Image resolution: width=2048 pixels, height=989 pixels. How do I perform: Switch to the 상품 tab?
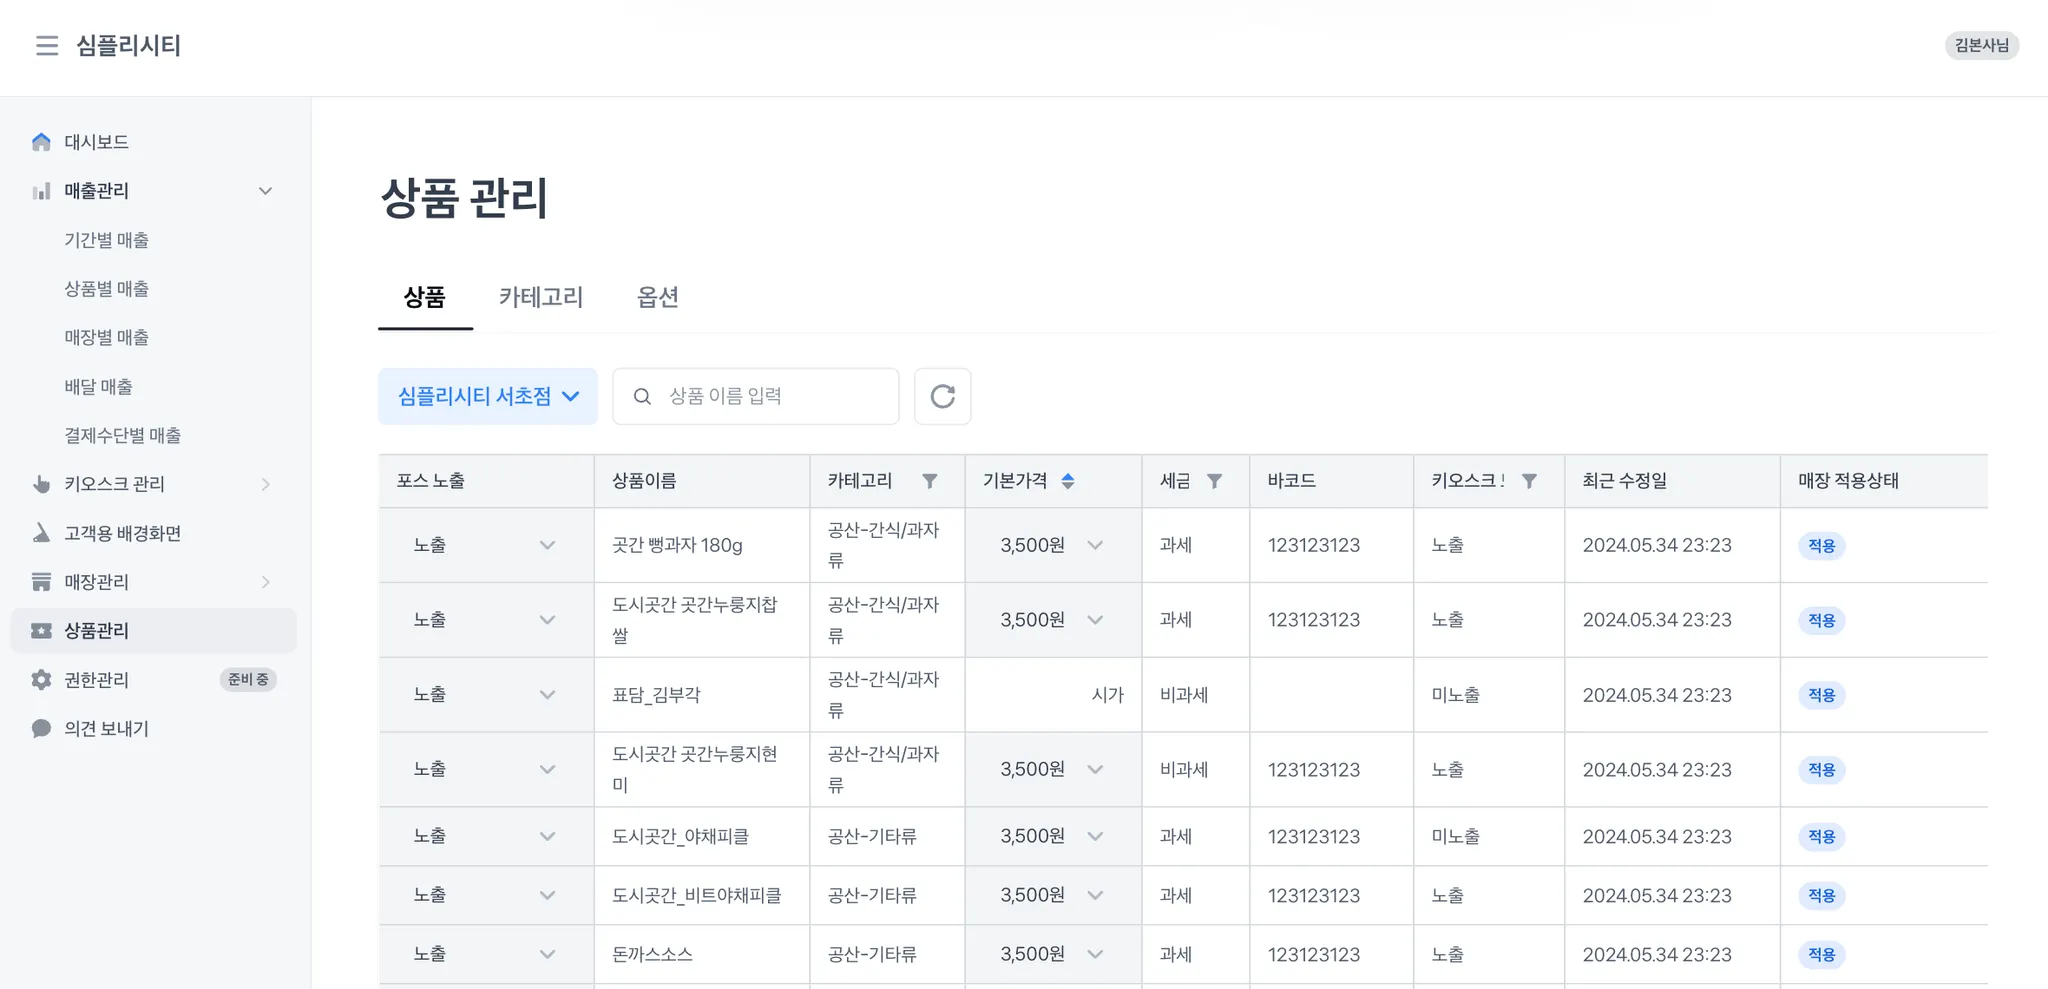[x=425, y=297]
